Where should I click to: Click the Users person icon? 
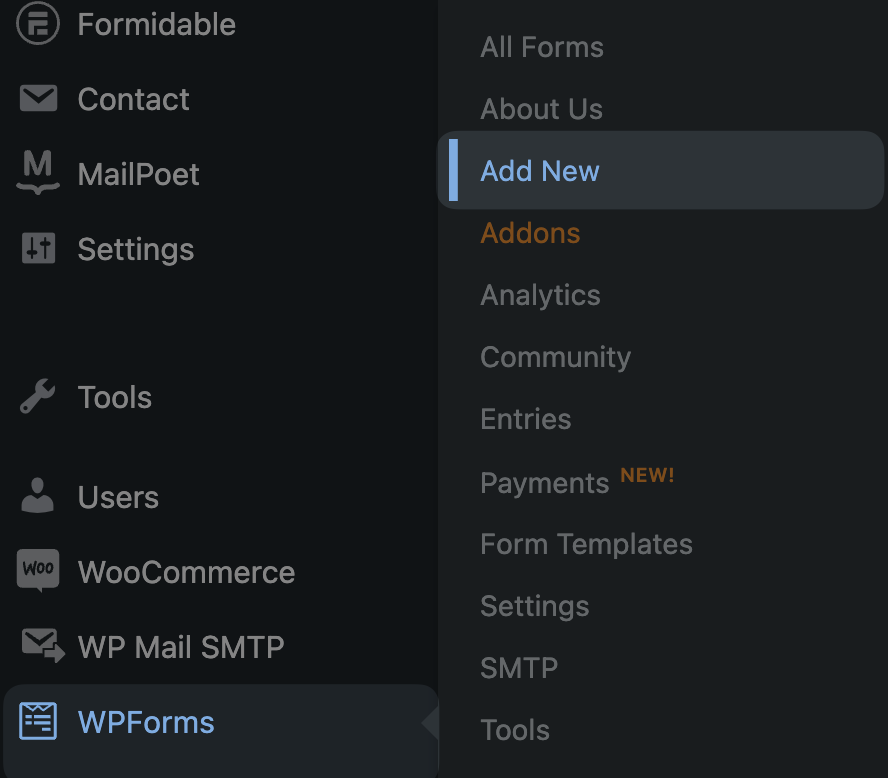(37, 495)
